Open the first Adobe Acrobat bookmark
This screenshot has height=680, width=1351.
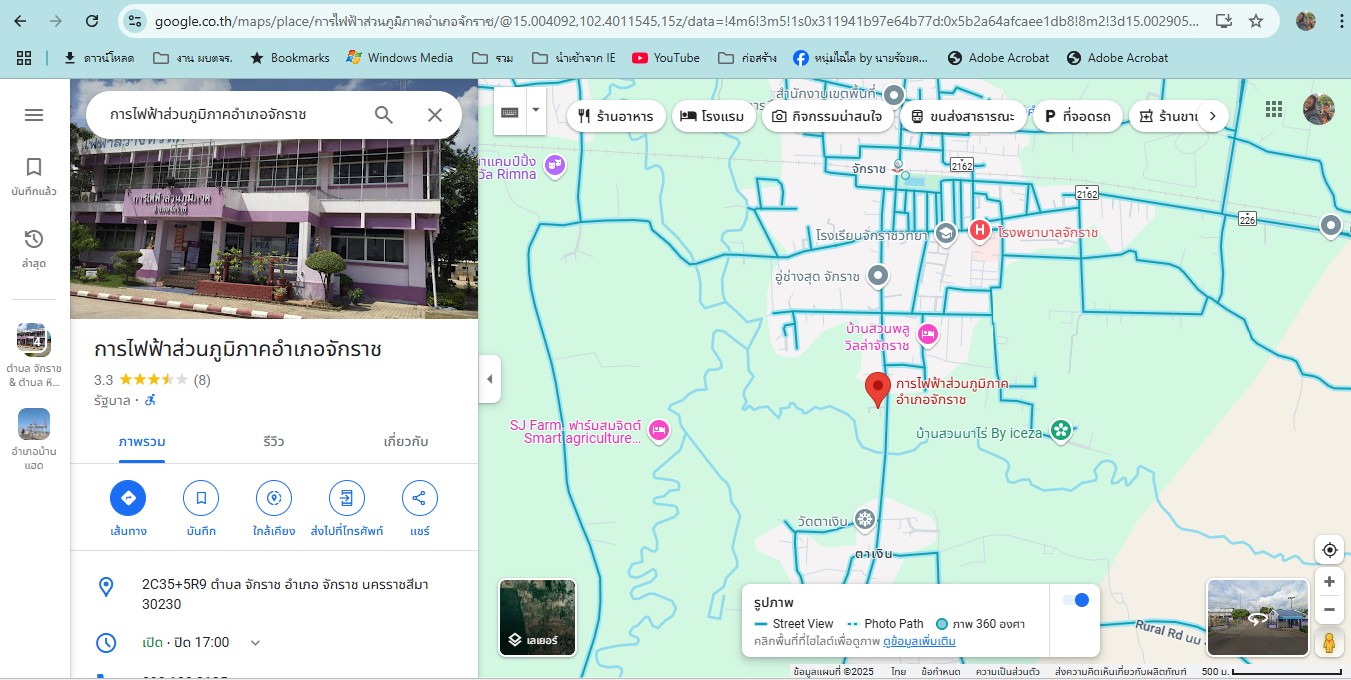pos(998,58)
